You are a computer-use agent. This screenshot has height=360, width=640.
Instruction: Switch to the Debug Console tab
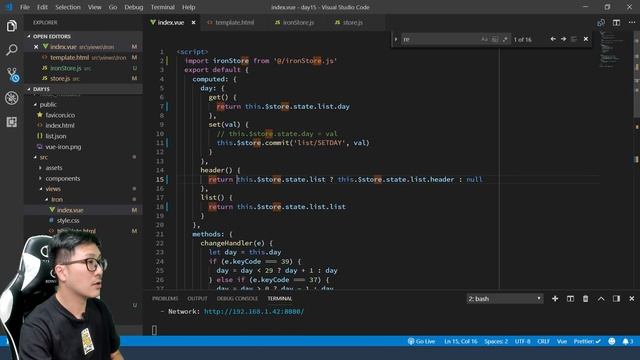pos(237,299)
